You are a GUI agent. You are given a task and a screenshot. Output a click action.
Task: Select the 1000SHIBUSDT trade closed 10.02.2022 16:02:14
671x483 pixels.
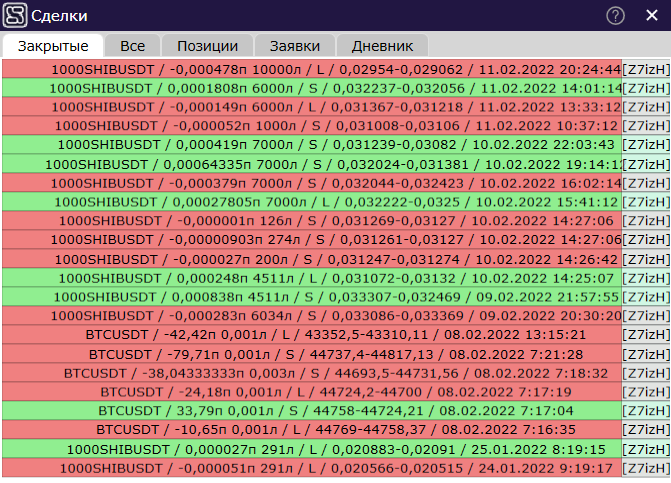click(312, 183)
